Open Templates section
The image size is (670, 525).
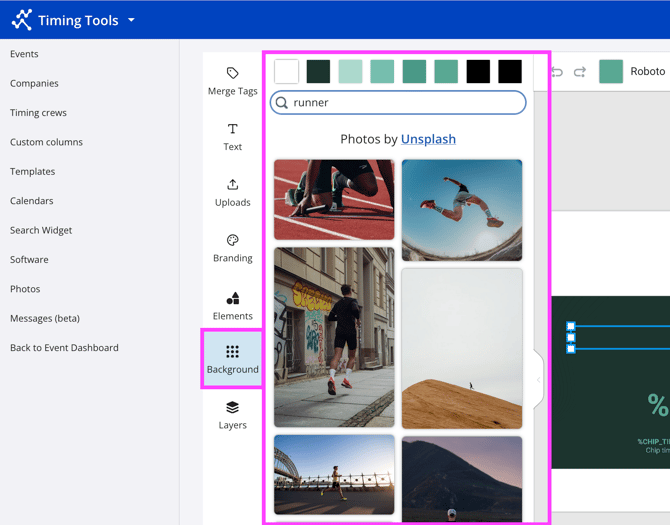pos(32,171)
